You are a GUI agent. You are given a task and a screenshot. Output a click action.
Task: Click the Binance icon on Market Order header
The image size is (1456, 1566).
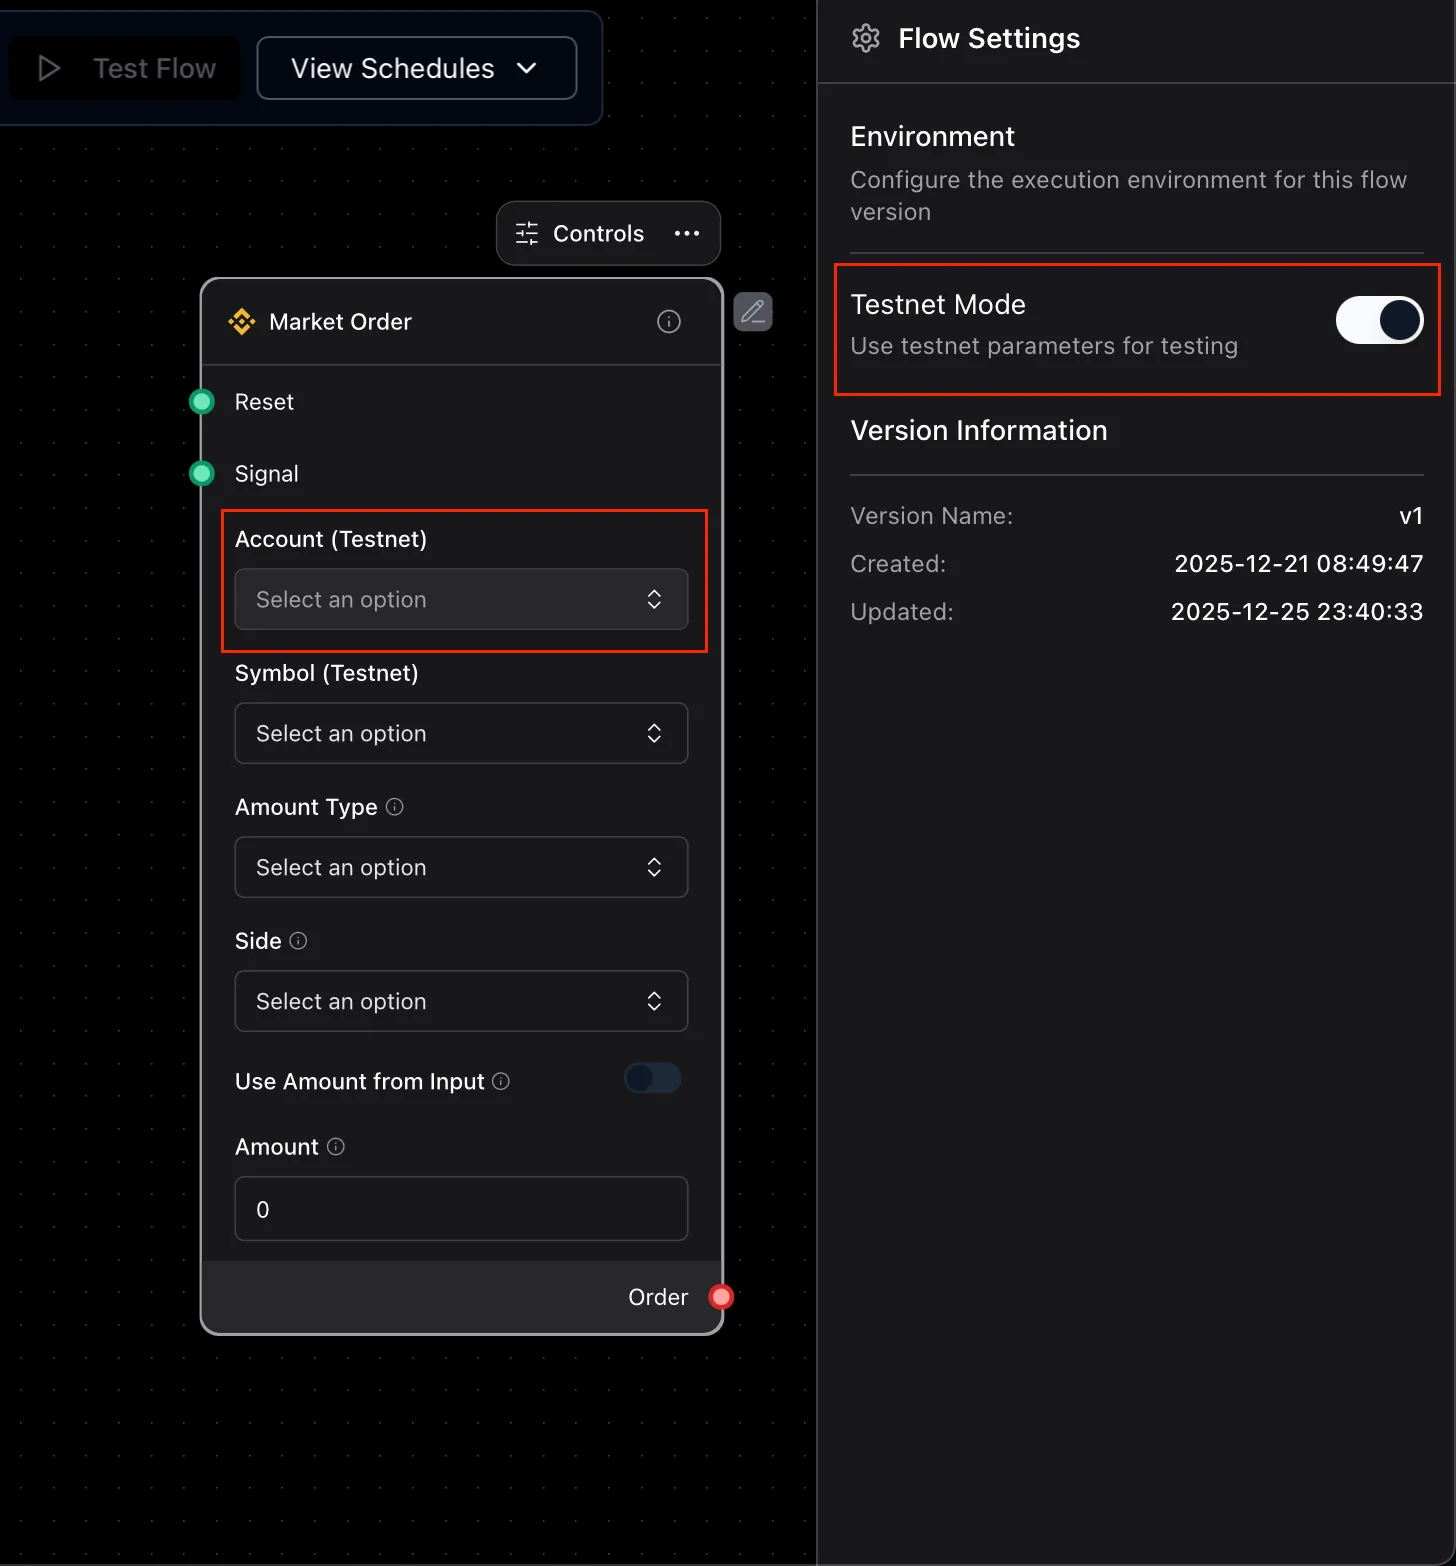[242, 321]
